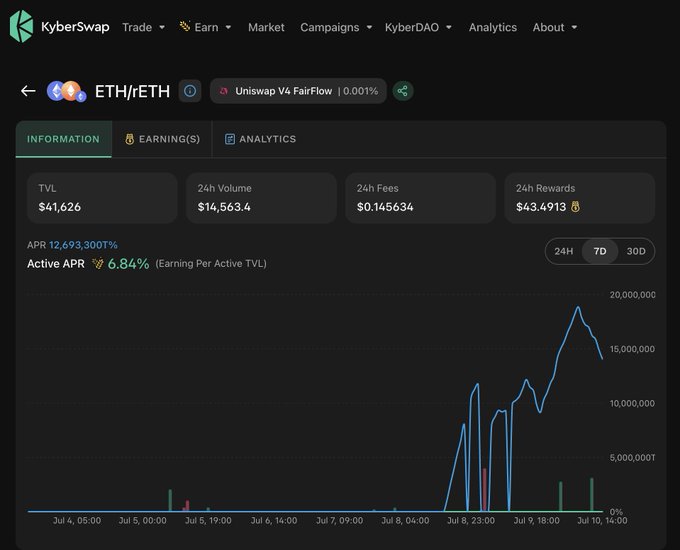Open pool info via the circled i icon
Screen dimensions: 680x550
[190, 91]
